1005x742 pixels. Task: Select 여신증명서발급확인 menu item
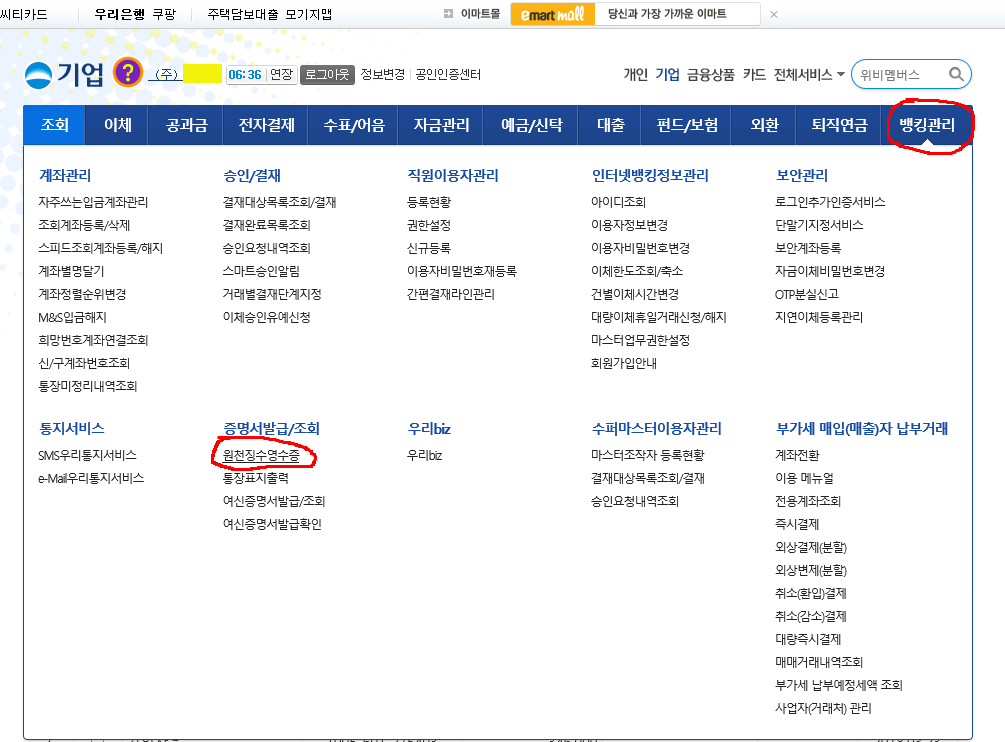[272, 524]
